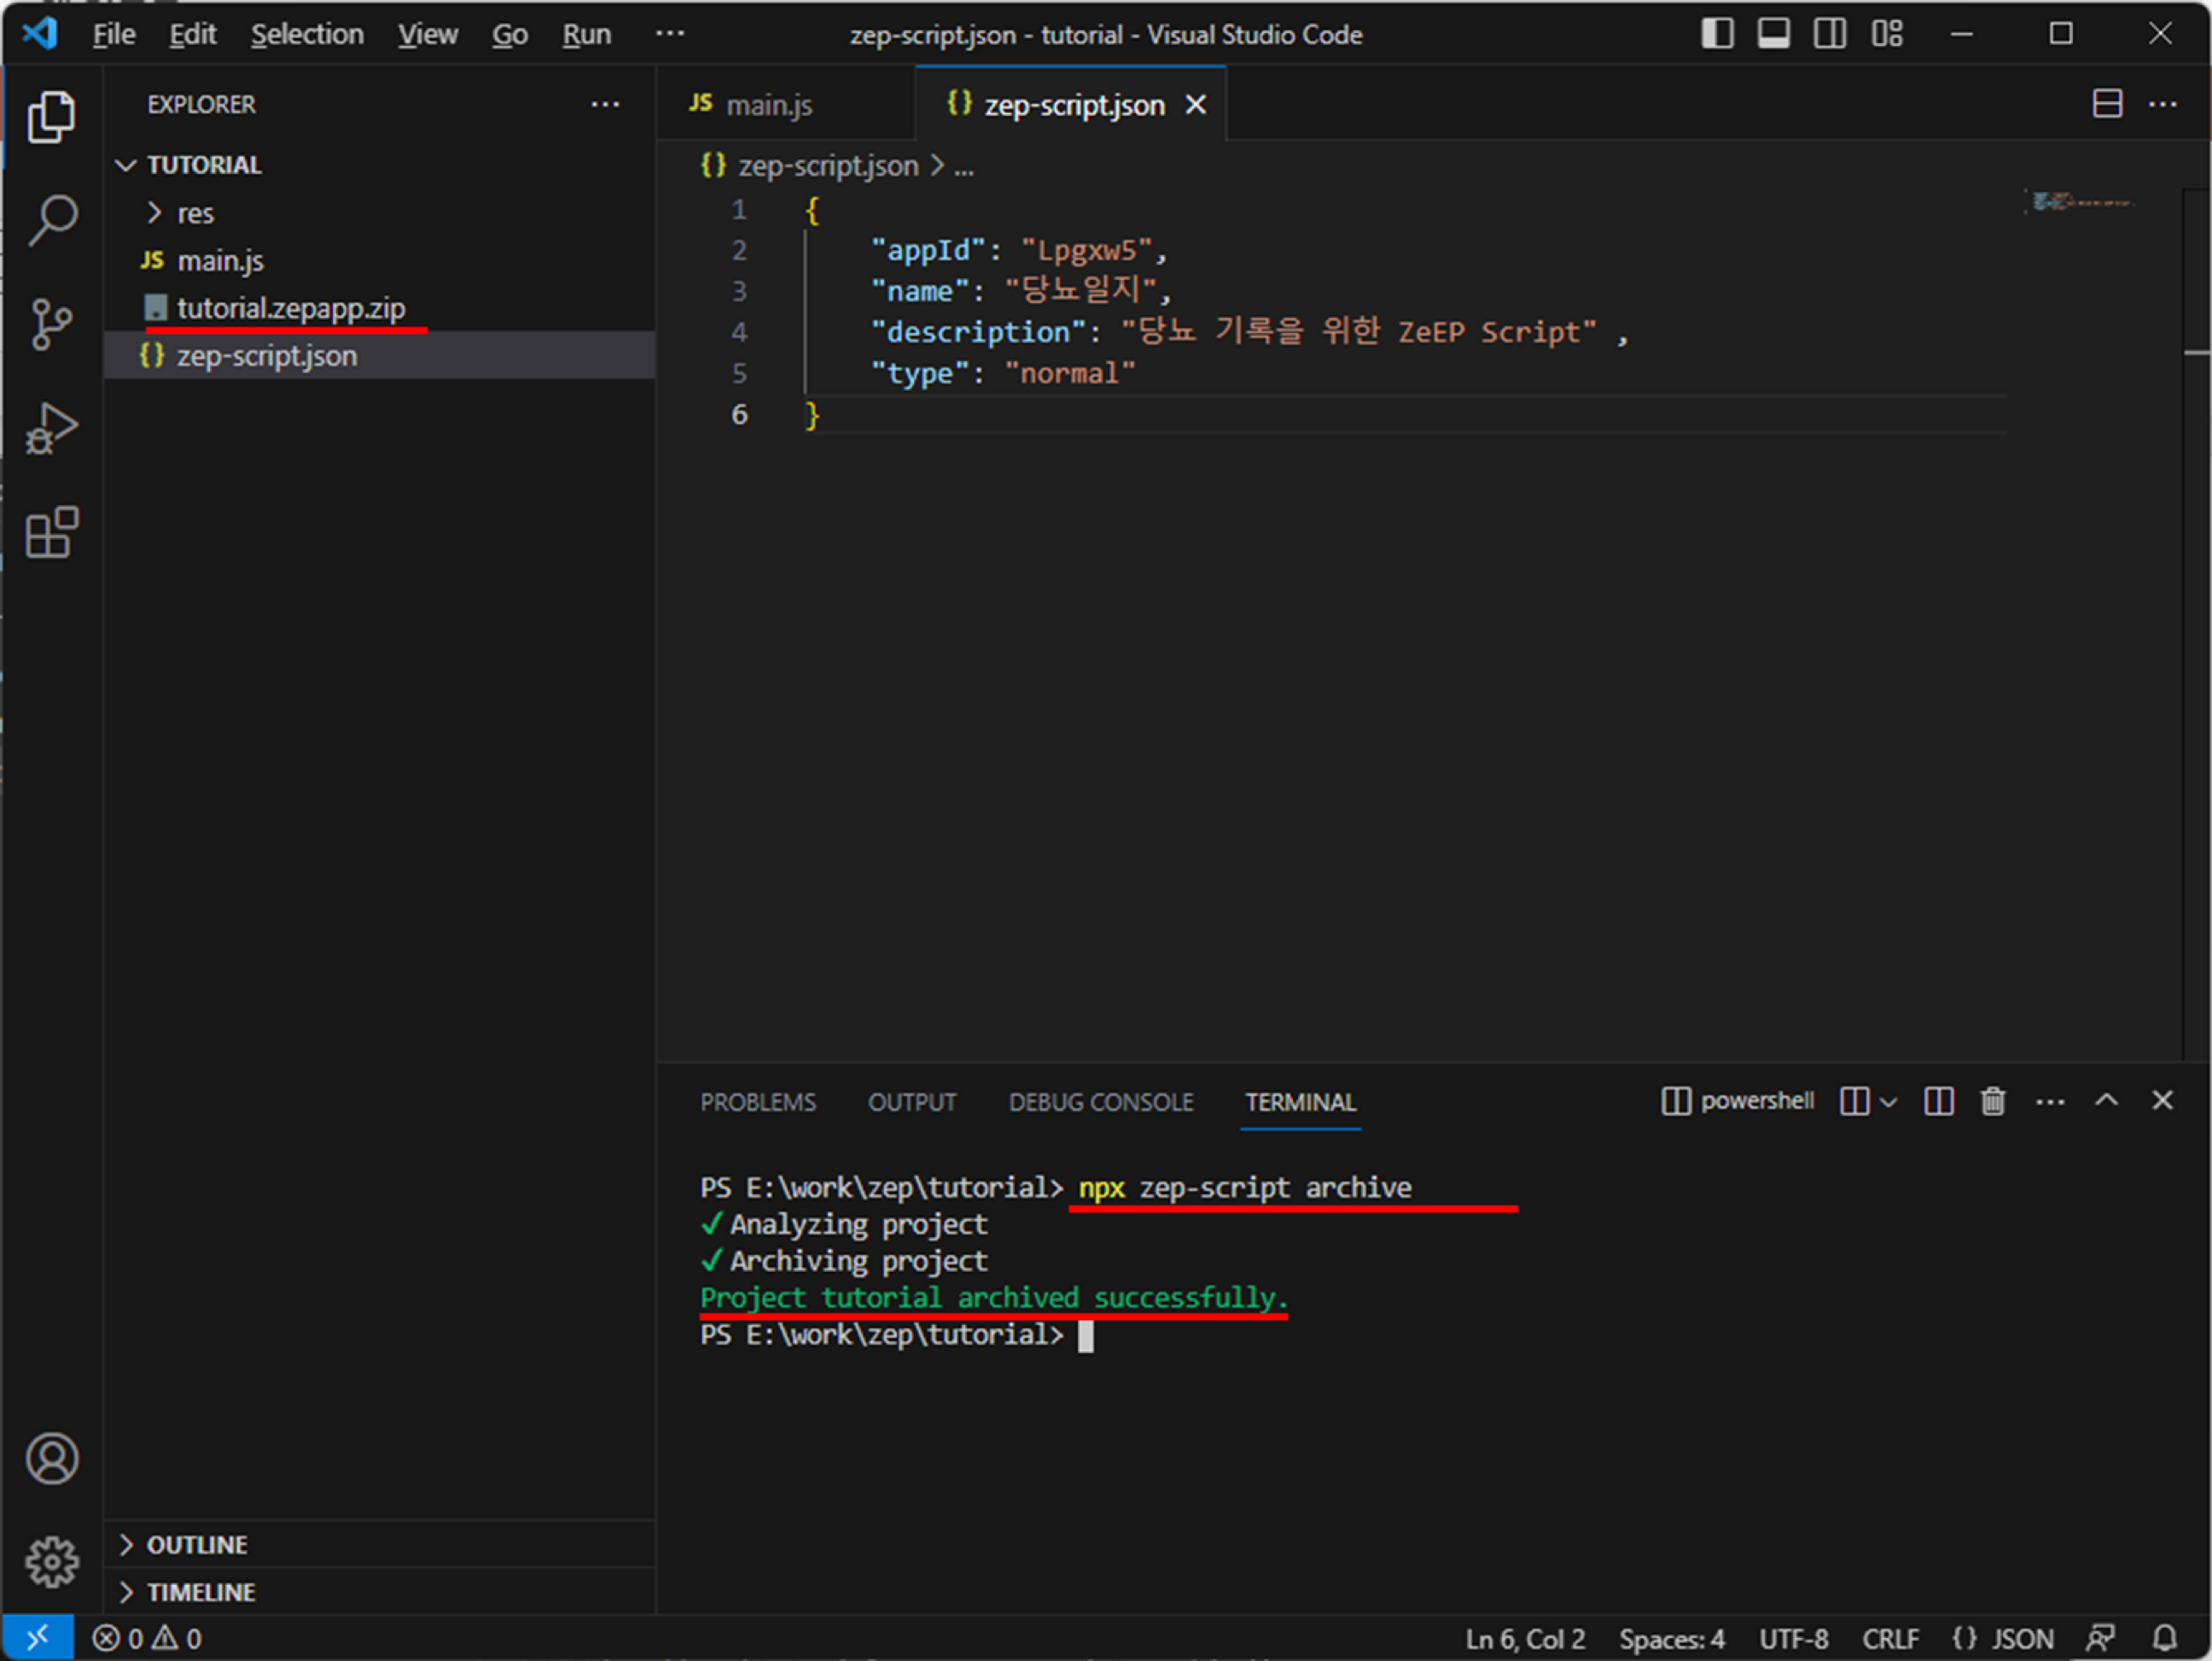Toggle the secondary side bar
This screenshot has height=1661, width=2212.
(1830, 34)
